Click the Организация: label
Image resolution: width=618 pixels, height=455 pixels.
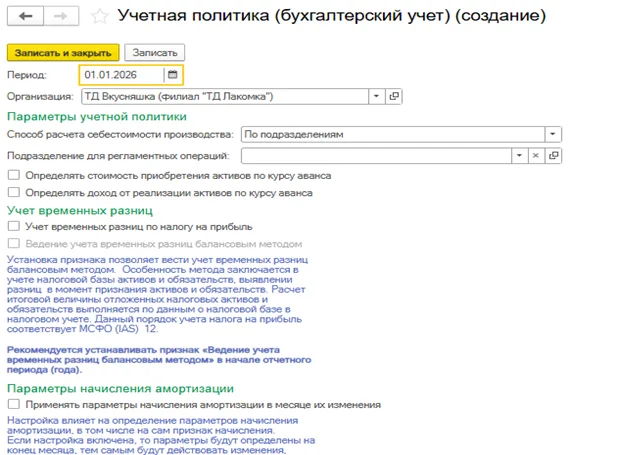(x=40, y=97)
